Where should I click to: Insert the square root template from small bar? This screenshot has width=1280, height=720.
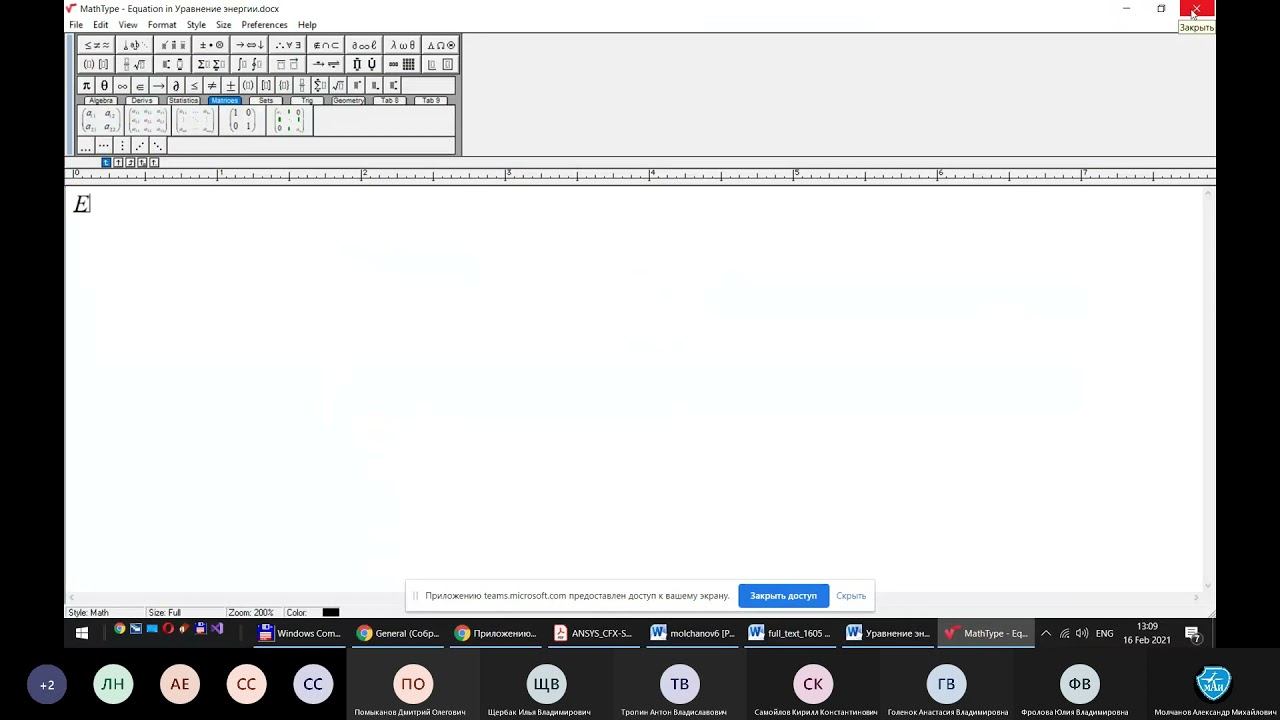pos(338,86)
